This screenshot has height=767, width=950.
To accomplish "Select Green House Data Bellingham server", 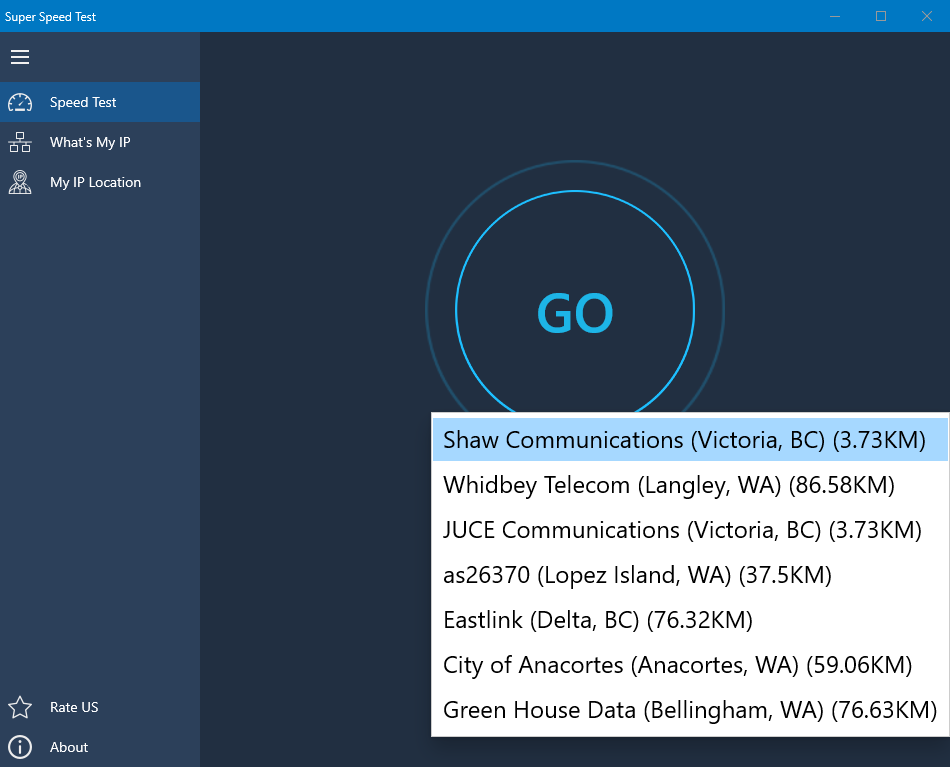I will click(689, 710).
